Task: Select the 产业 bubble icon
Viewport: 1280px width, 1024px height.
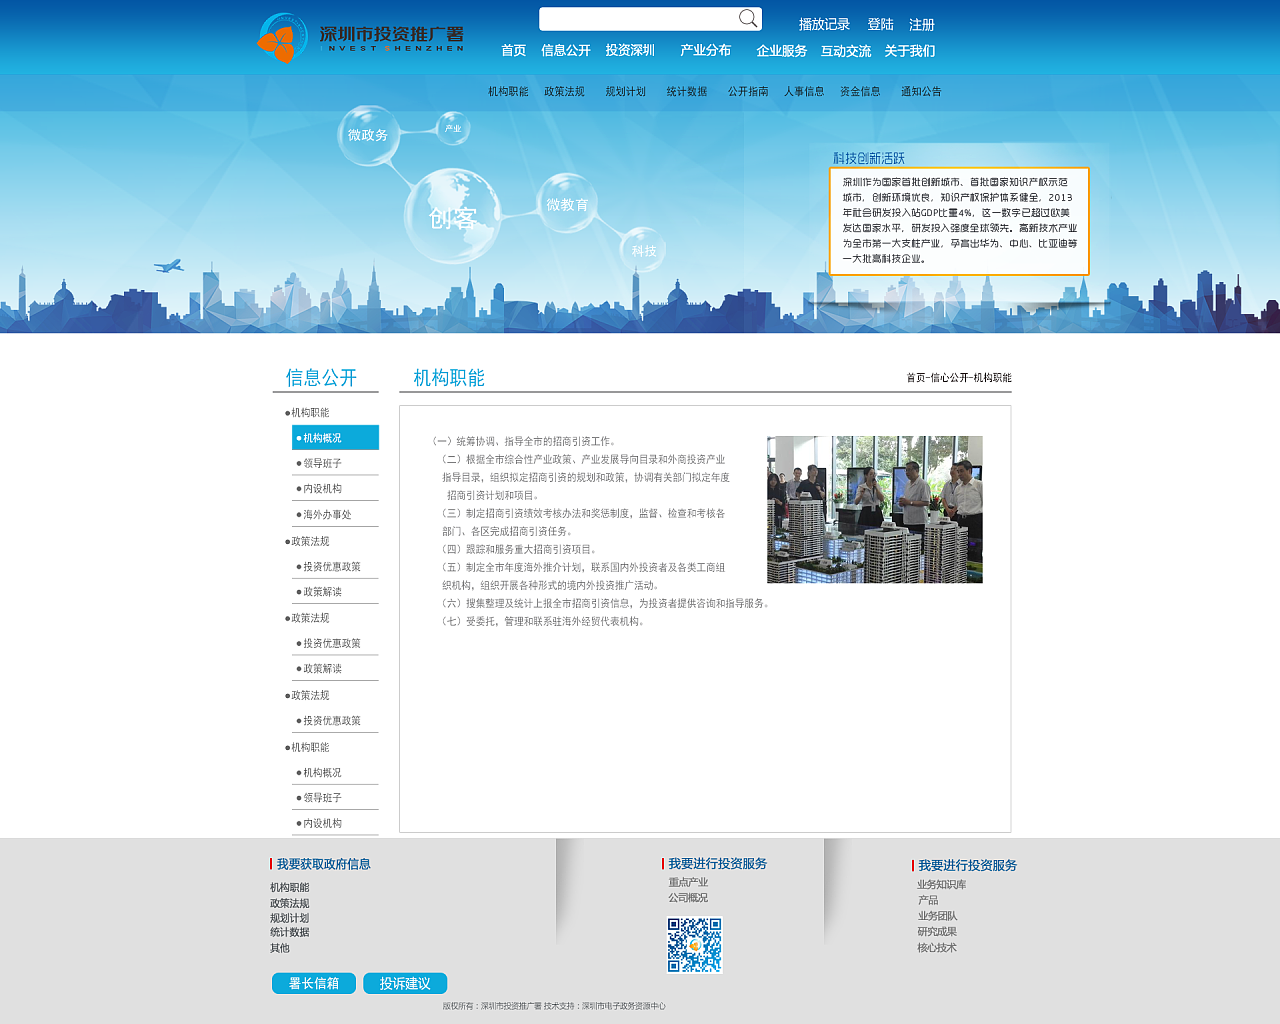Action: coord(452,128)
